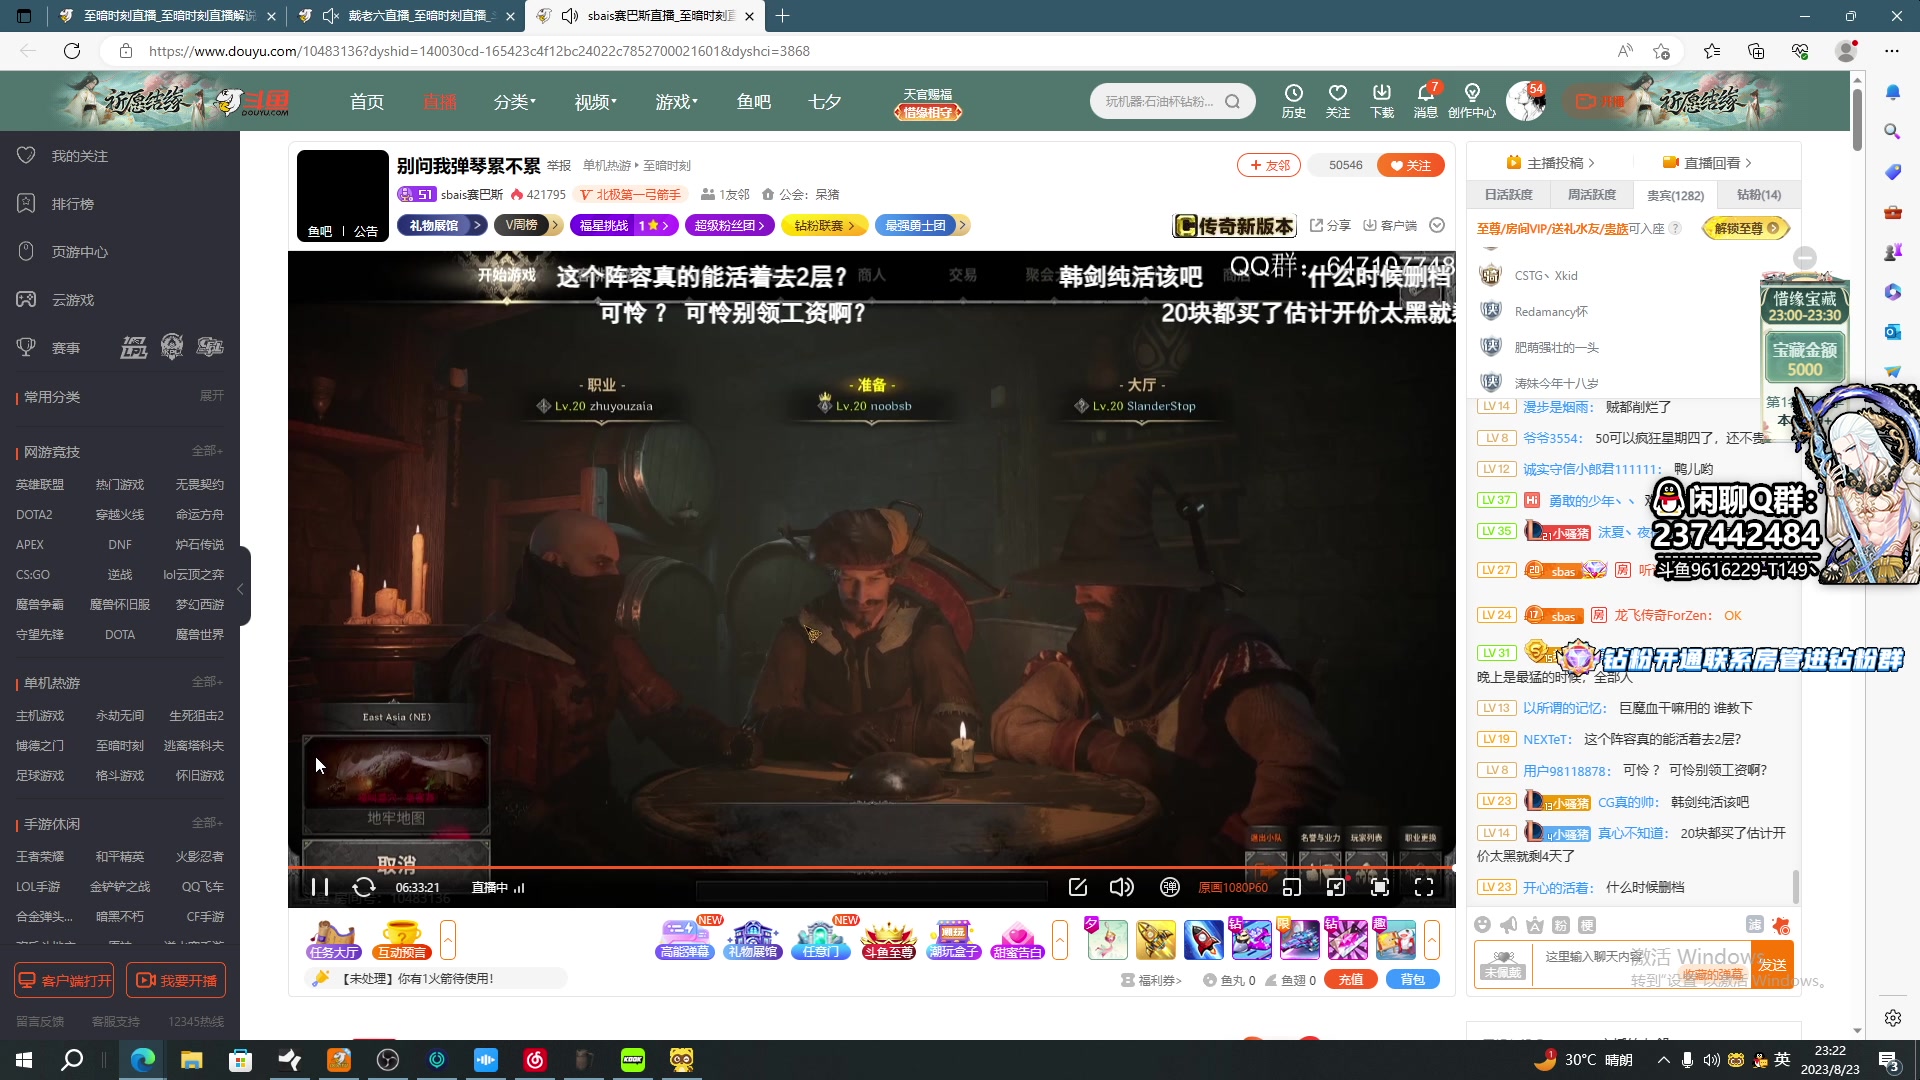Send chat message with 发送 button
Image resolution: width=1920 pixels, height=1080 pixels.
point(1773,964)
